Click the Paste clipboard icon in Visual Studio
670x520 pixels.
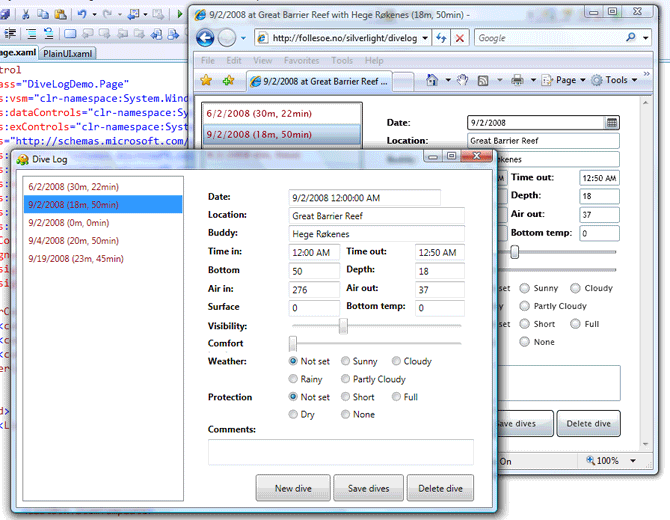(61, 14)
